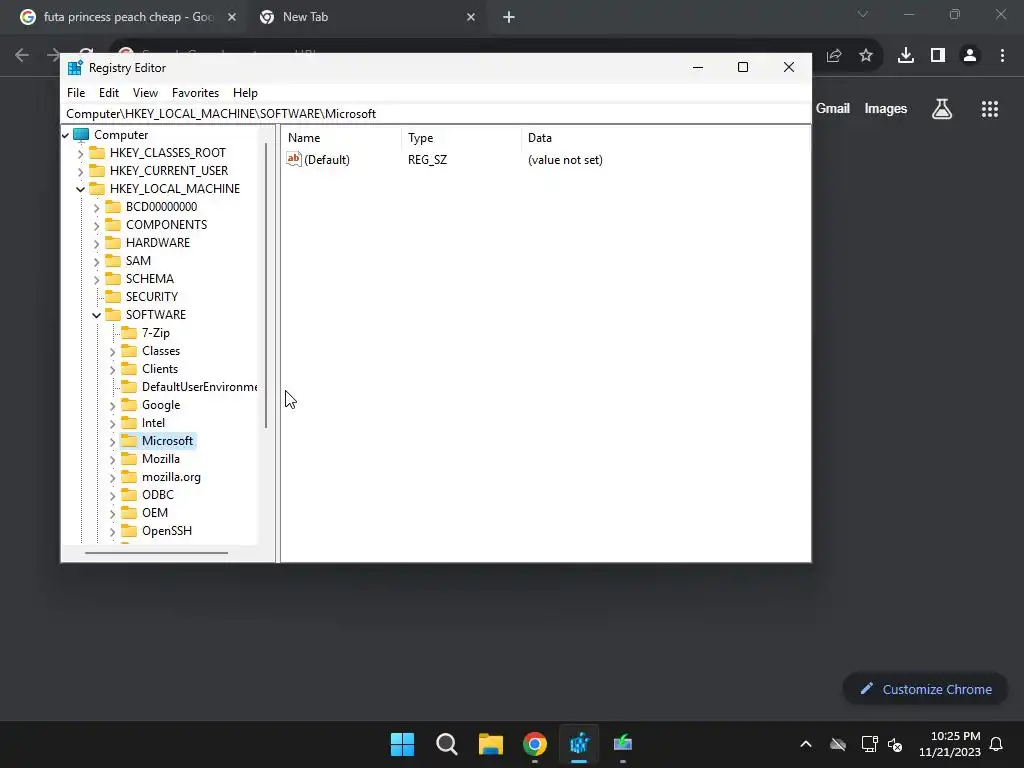Open the Google apps grid icon
The image size is (1024, 768).
coord(990,109)
